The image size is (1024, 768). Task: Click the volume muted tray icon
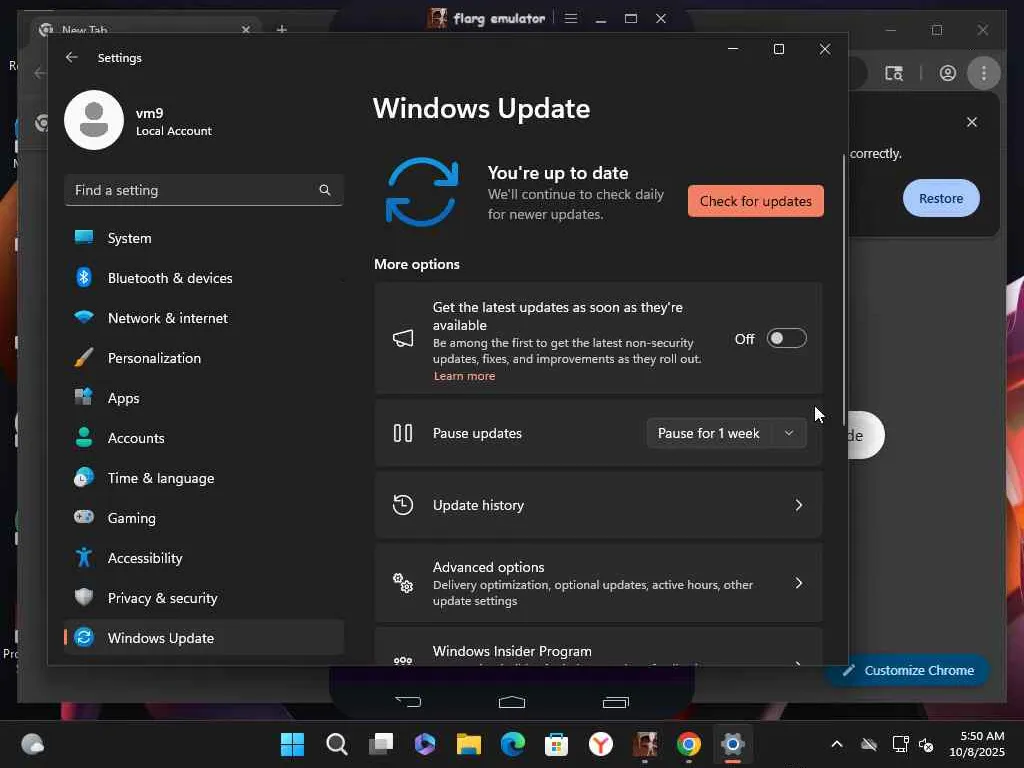[926, 744]
